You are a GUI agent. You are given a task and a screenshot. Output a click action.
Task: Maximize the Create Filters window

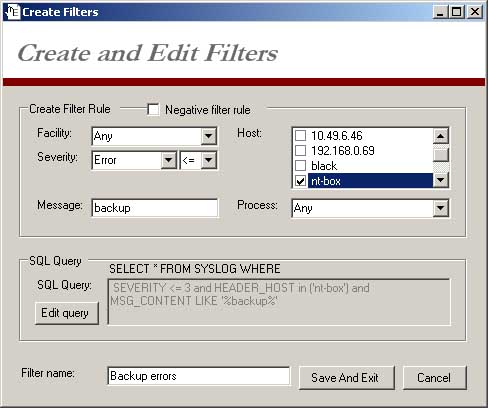tap(457, 12)
